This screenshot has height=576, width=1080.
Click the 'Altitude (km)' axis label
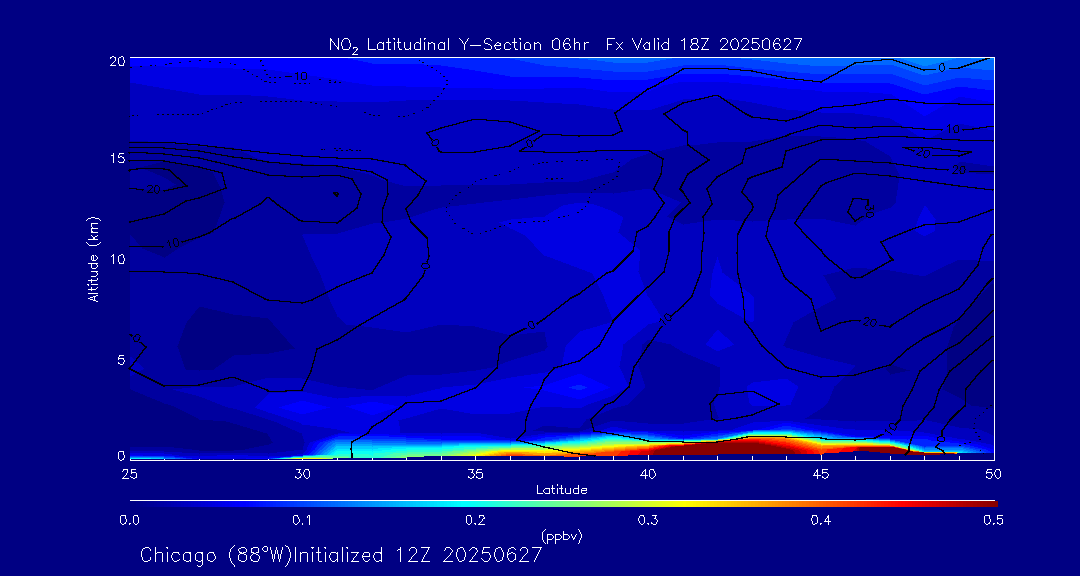[x=94, y=258]
